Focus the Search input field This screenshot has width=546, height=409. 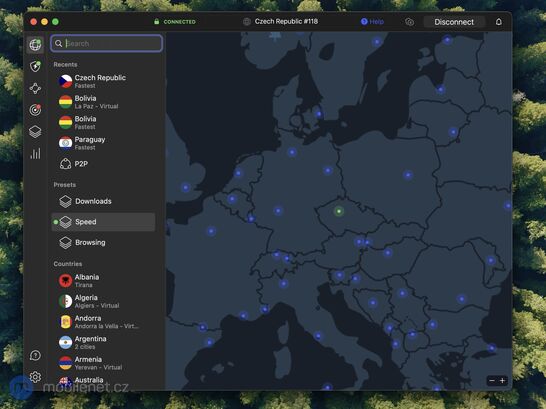(x=107, y=43)
